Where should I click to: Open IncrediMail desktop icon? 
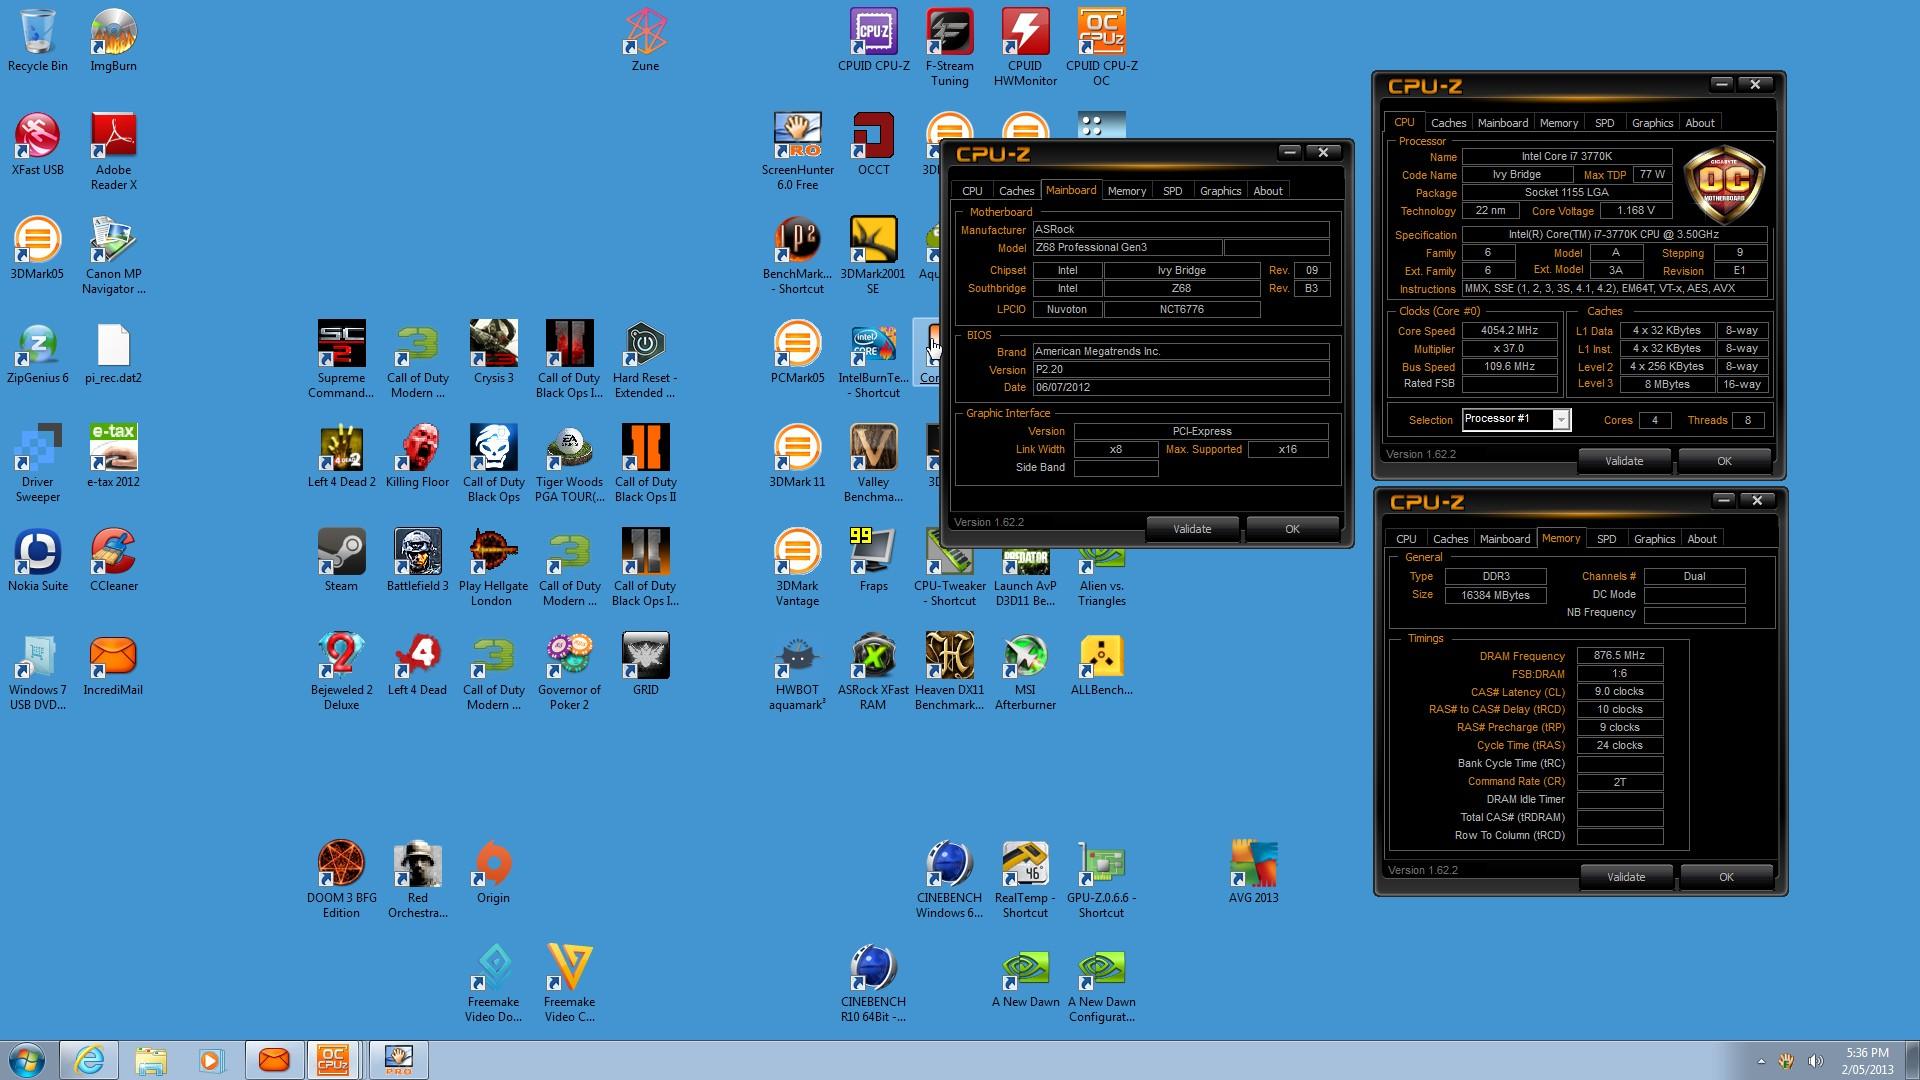[113, 664]
